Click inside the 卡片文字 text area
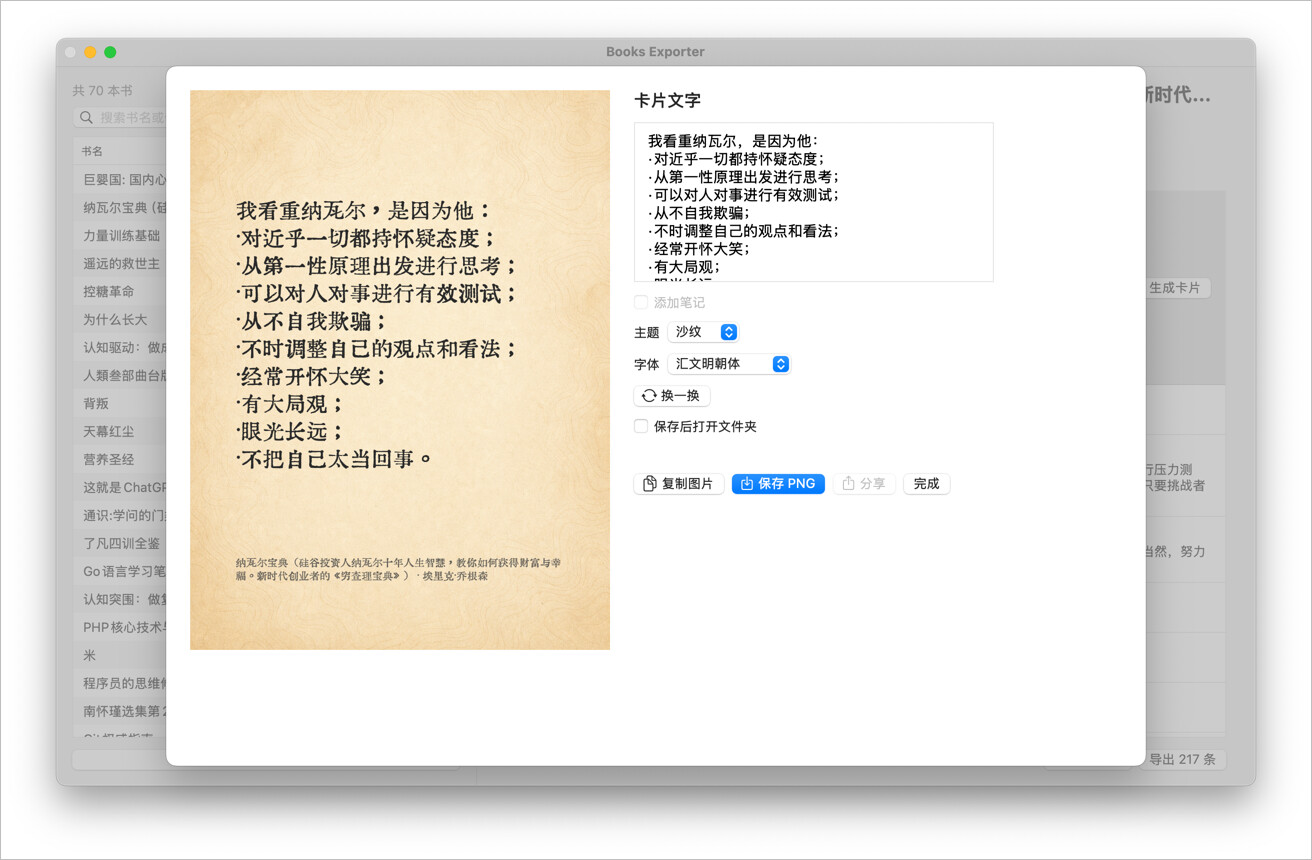The height and width of the screenshot is (860, 1312). point(814,202)
